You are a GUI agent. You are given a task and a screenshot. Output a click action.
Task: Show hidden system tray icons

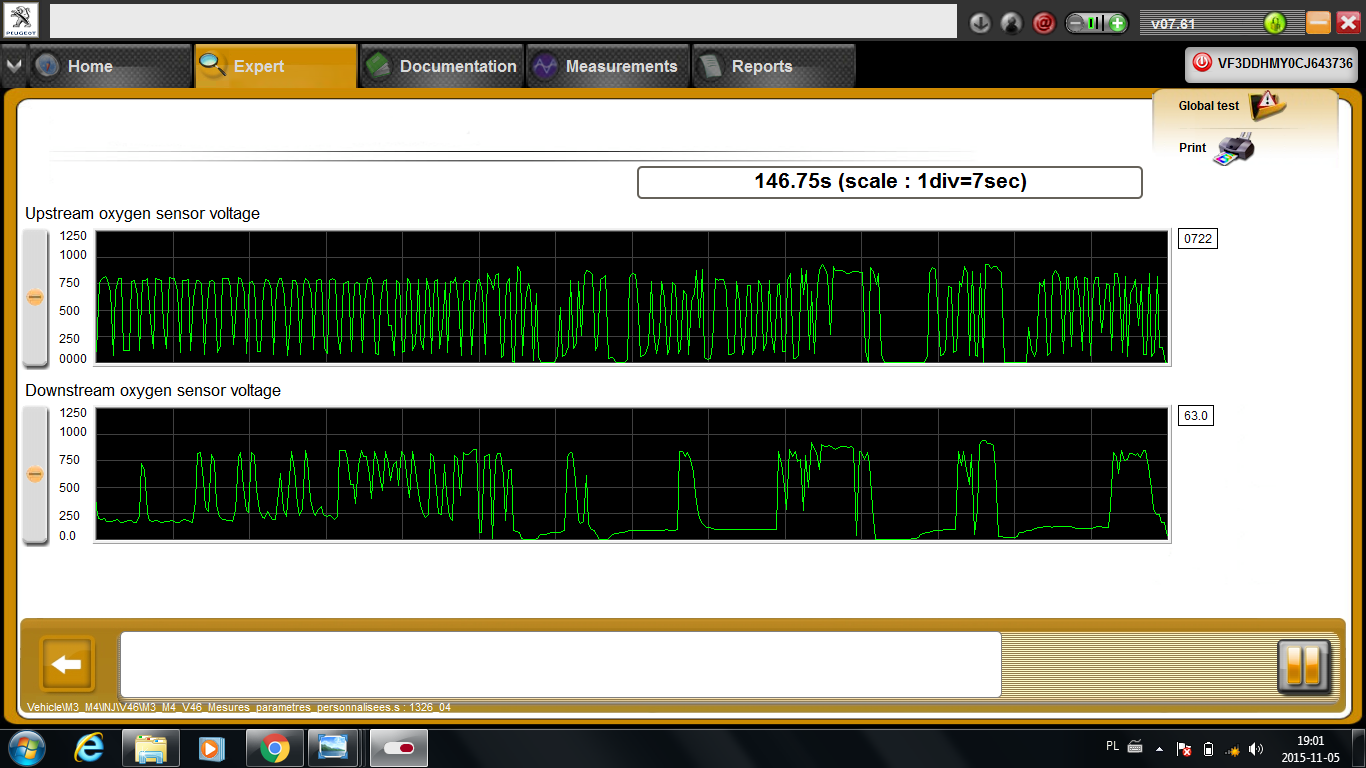1160,748
